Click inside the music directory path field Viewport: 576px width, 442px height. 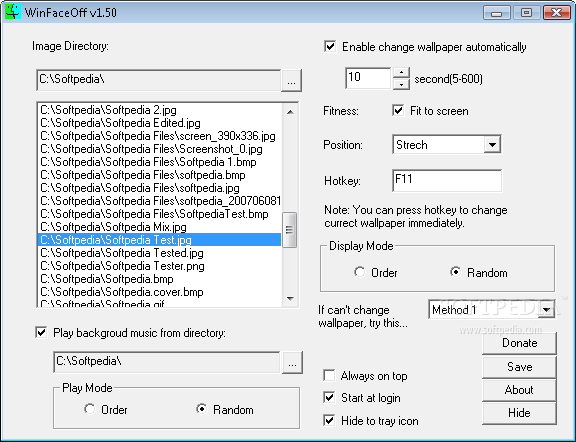click(x=167, y=362)
